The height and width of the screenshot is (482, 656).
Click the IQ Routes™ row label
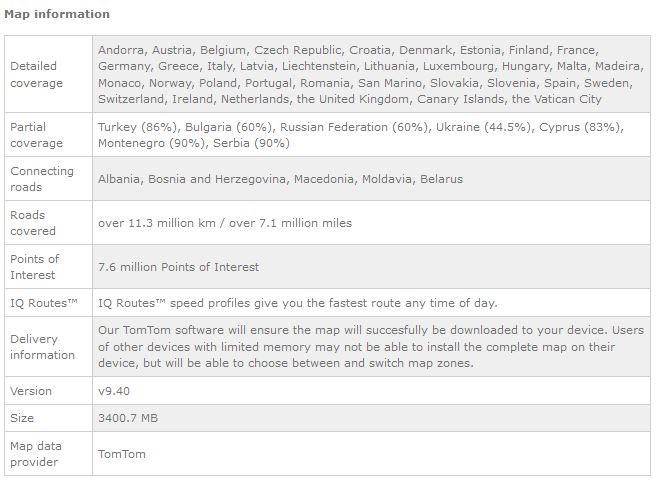tap(44, 303)
